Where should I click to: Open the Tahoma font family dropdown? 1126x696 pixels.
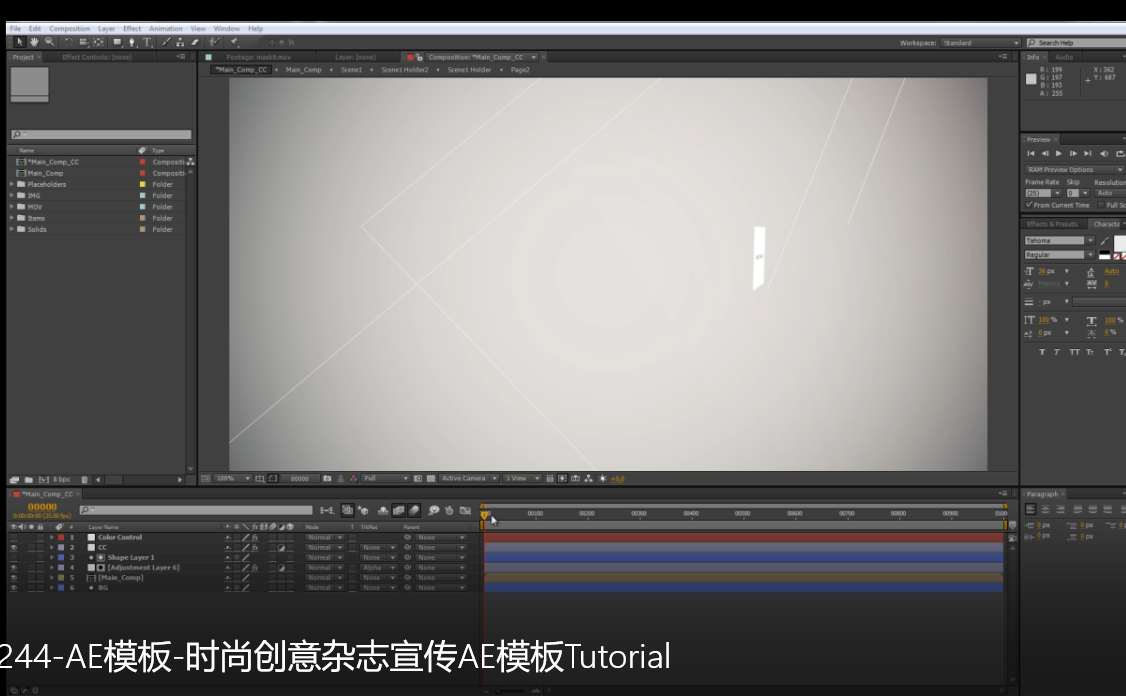click(x=1059, y=241)
